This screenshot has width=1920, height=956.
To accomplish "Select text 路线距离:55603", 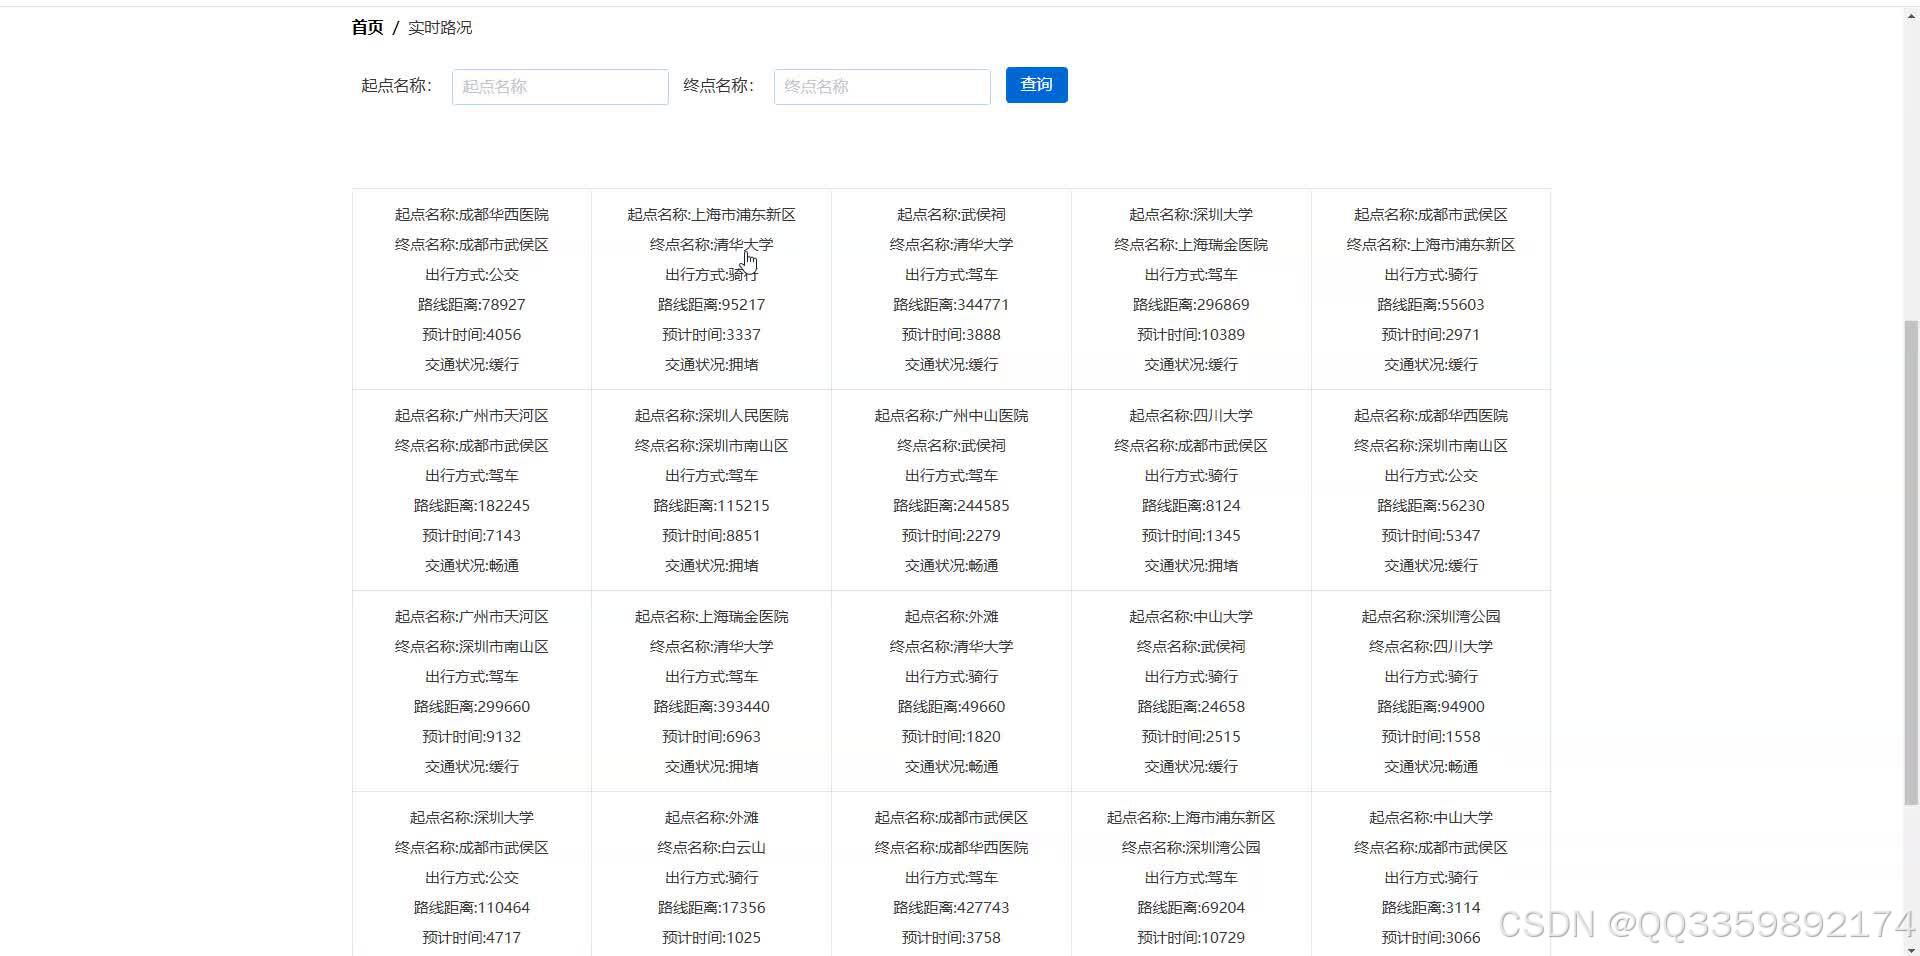I will [1431, 305].
